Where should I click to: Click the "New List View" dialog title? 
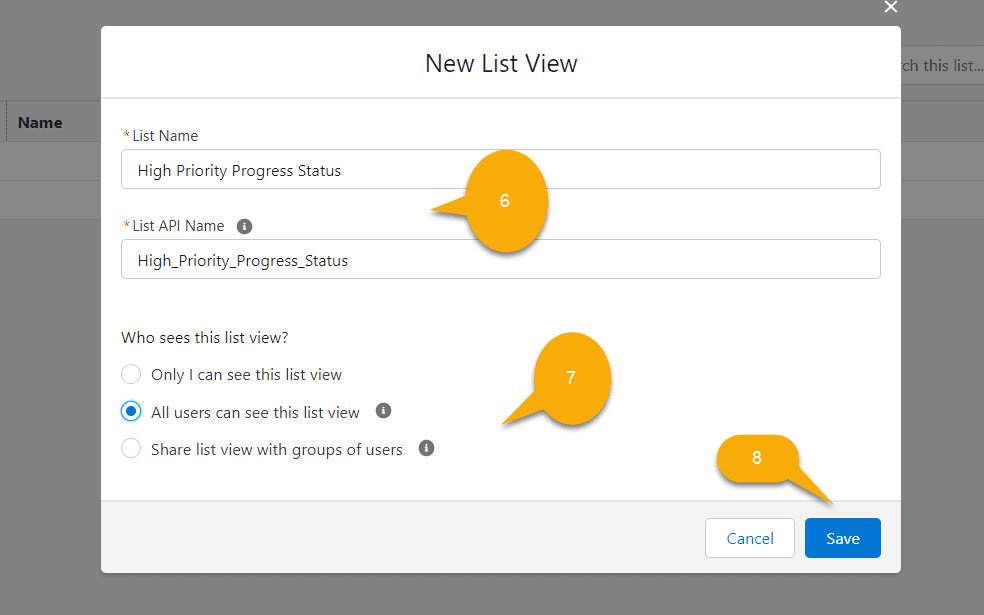[x=500, y=63]
